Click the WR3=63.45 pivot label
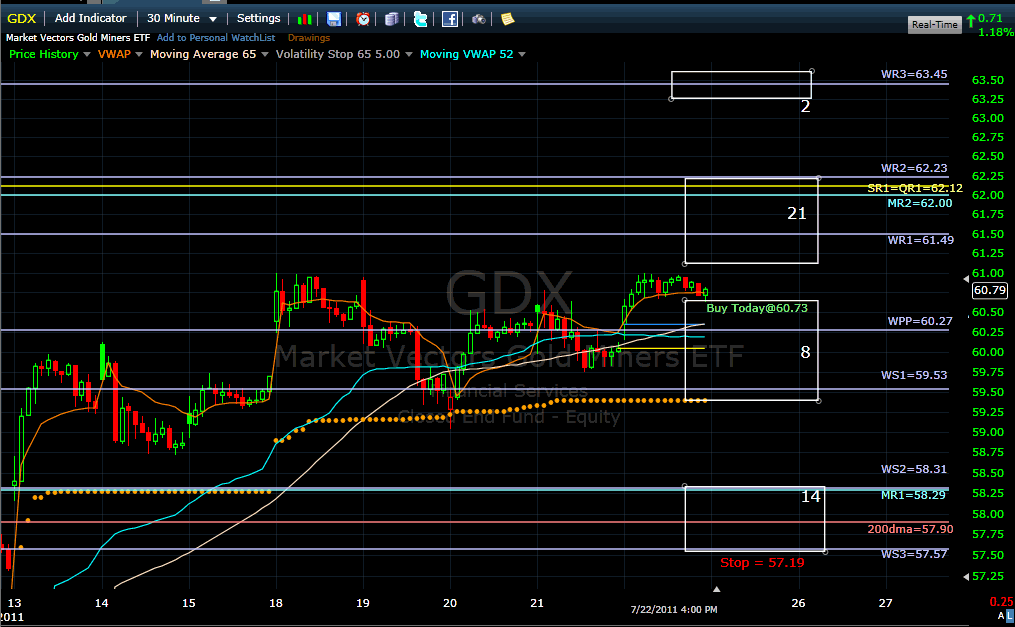The height and width of the screenshot is (627, 1015). (913, 74)
